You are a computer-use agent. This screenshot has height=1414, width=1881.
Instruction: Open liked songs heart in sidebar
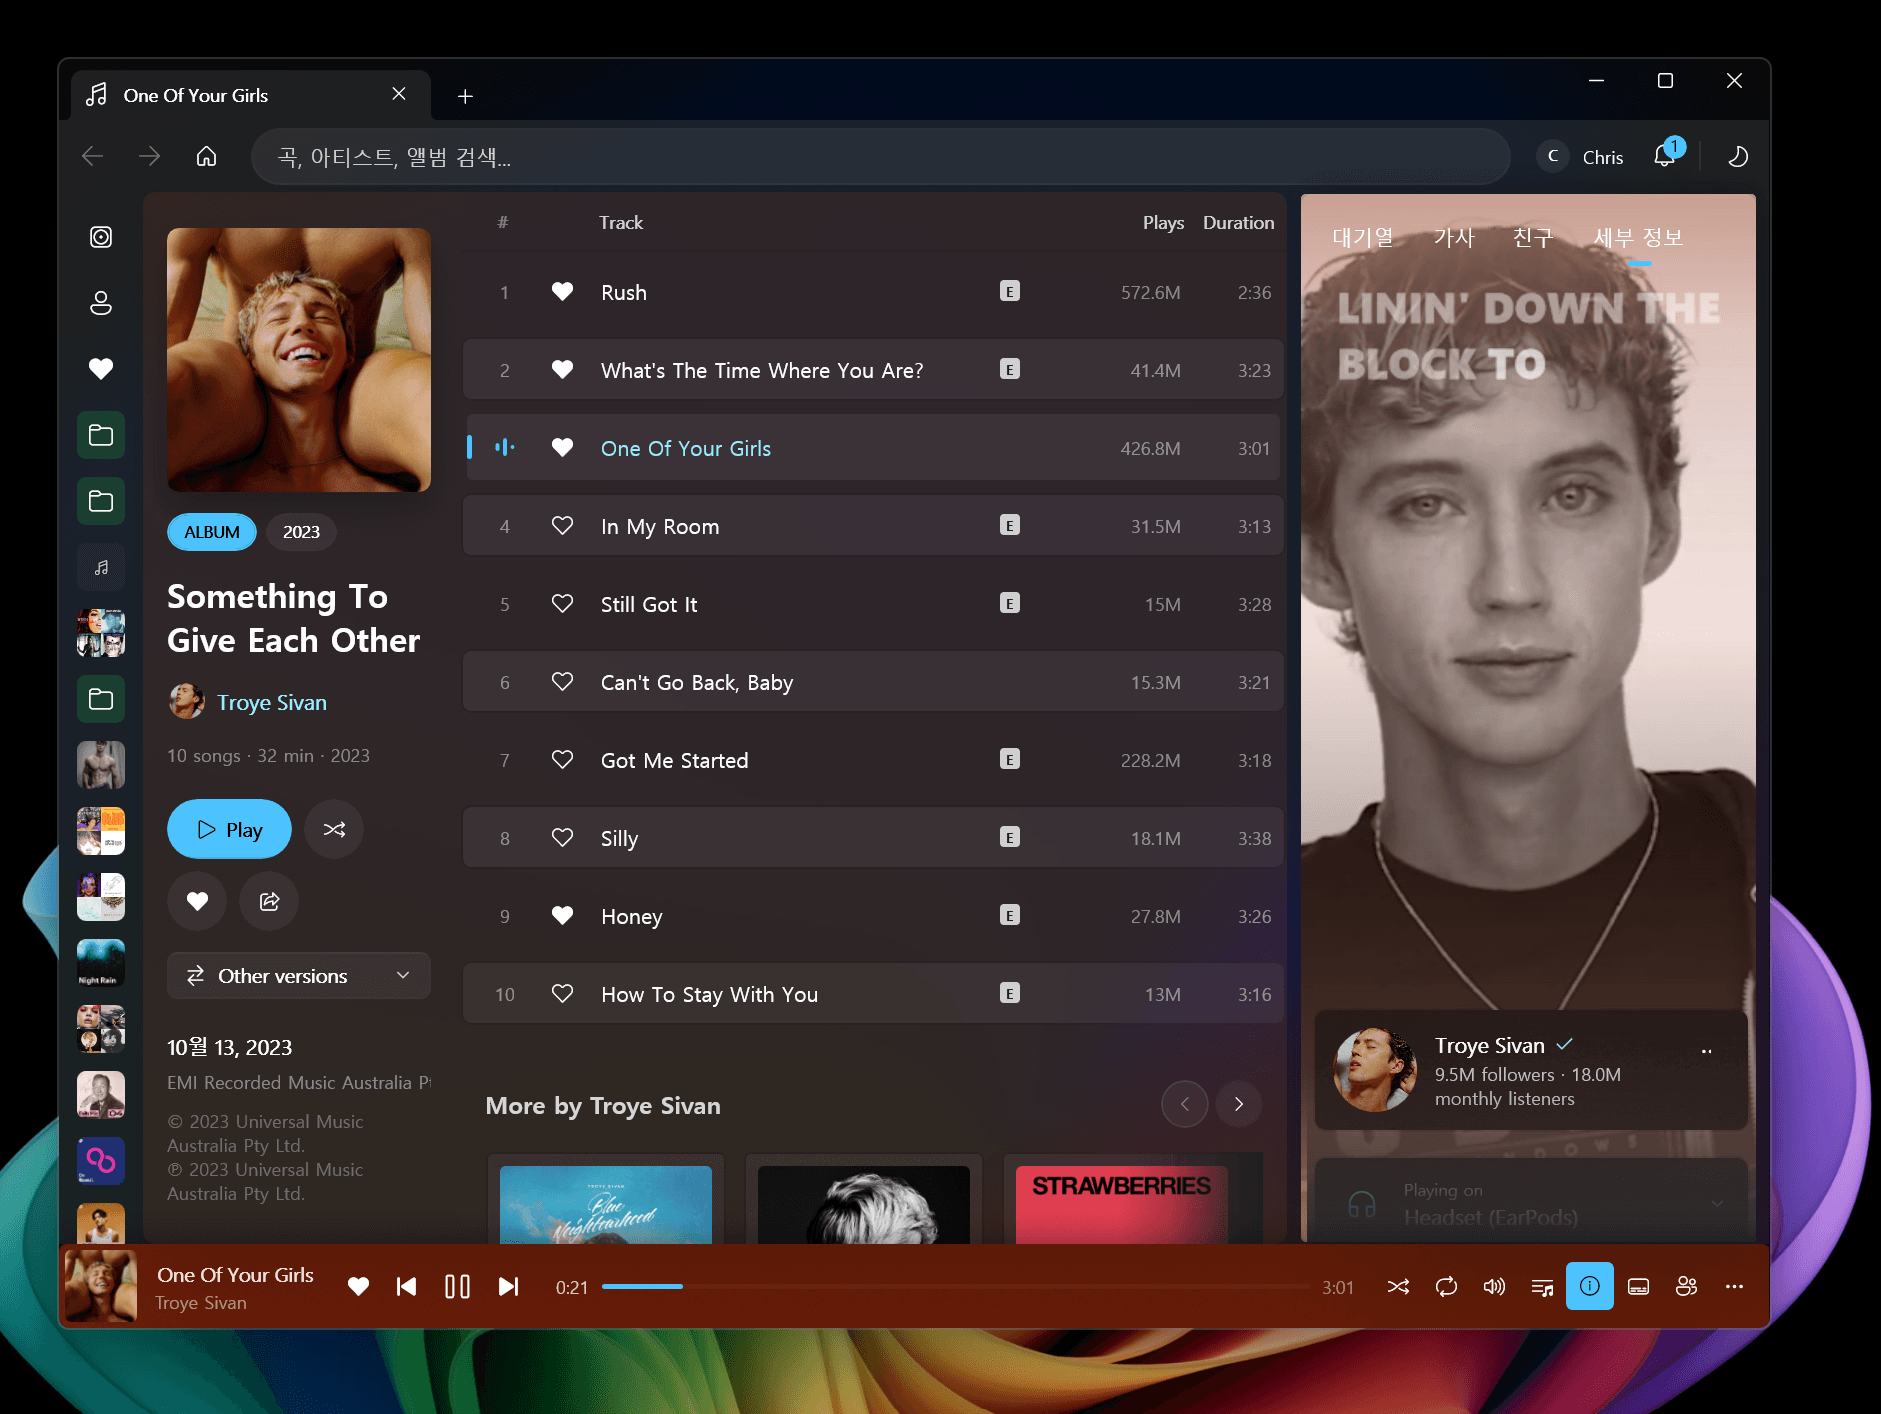coord(101,369)
